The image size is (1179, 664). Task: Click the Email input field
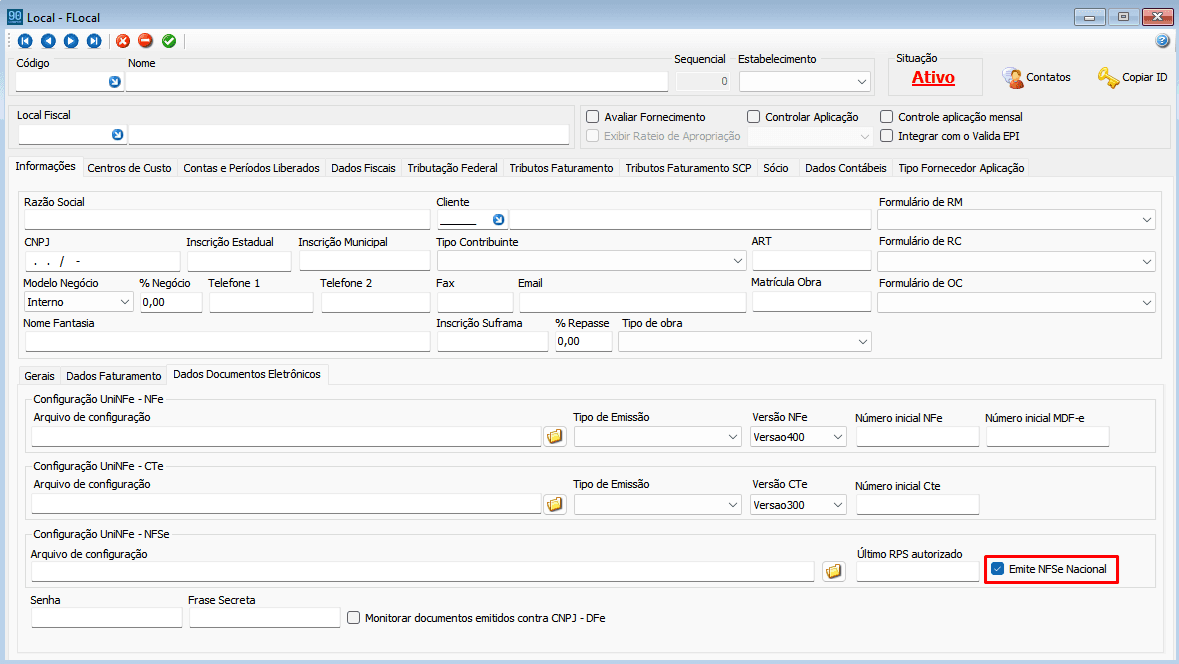tap(632, 302)
